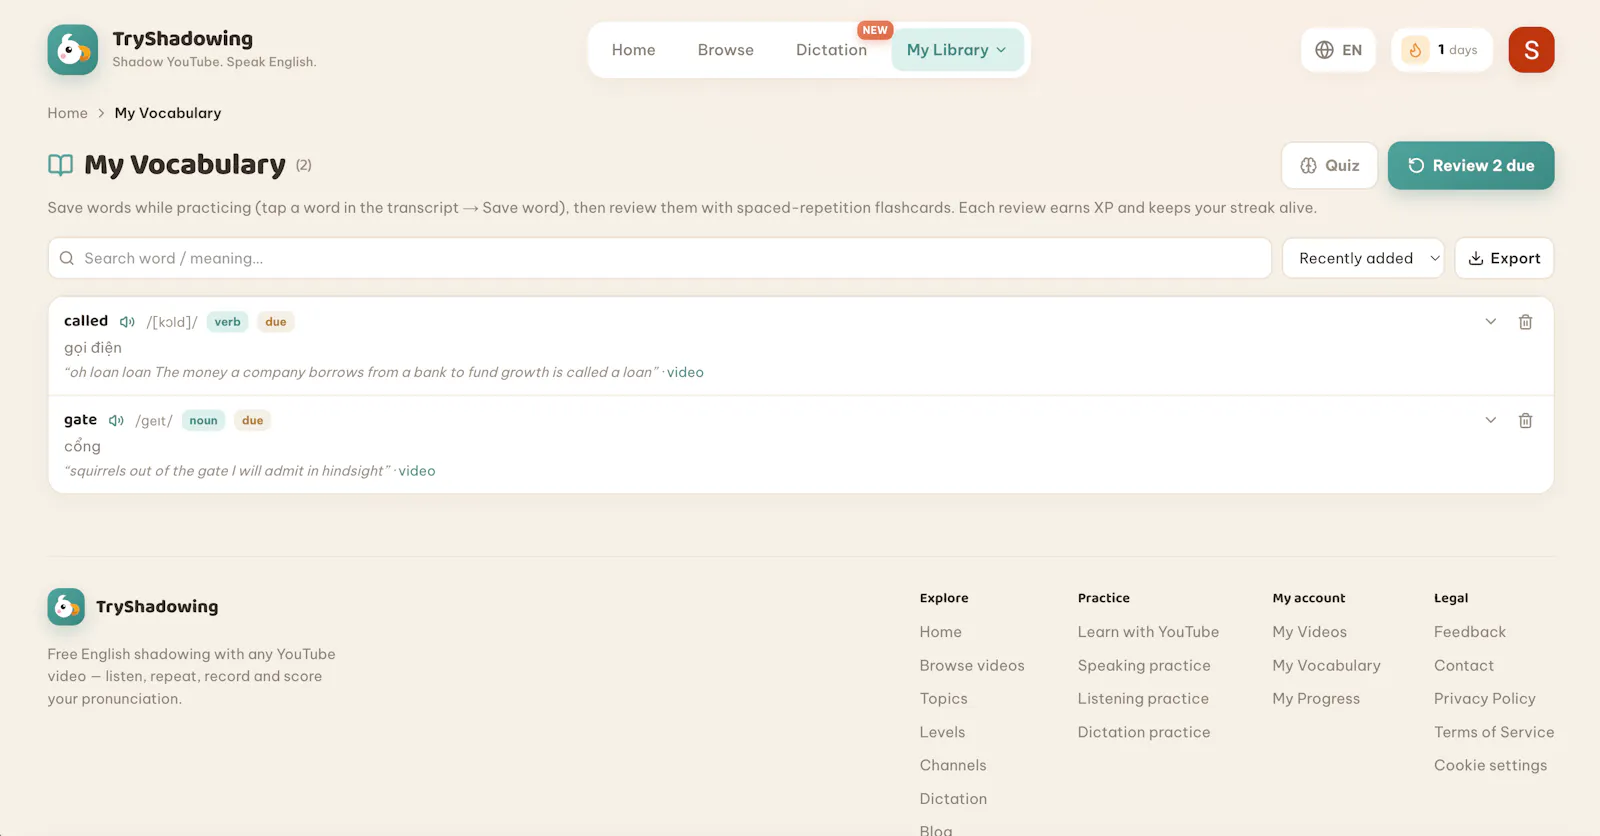Click the globe language icon
Screen dimensions: 1600x836
pos(1324,50)
